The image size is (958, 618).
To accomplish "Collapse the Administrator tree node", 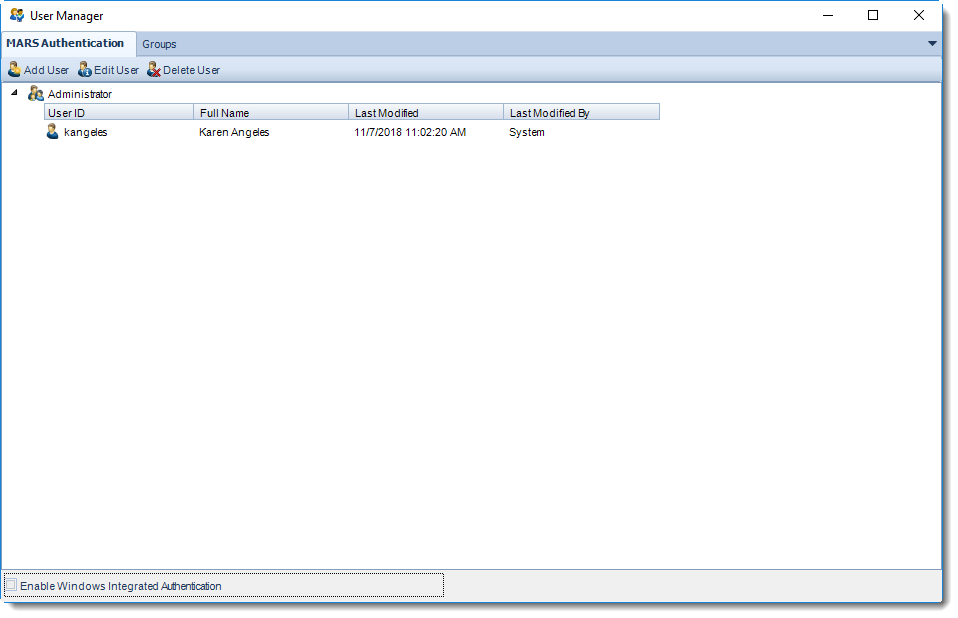I will coord(14,93).
